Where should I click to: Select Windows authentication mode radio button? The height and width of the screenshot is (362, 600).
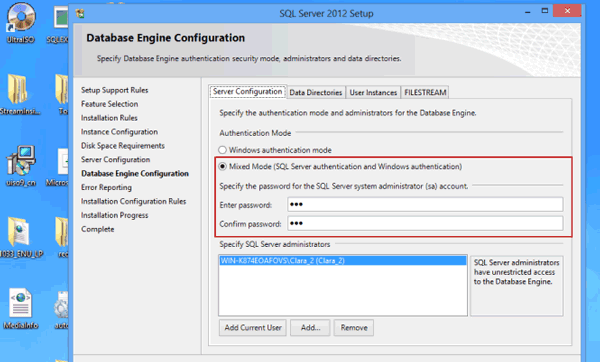222,150
